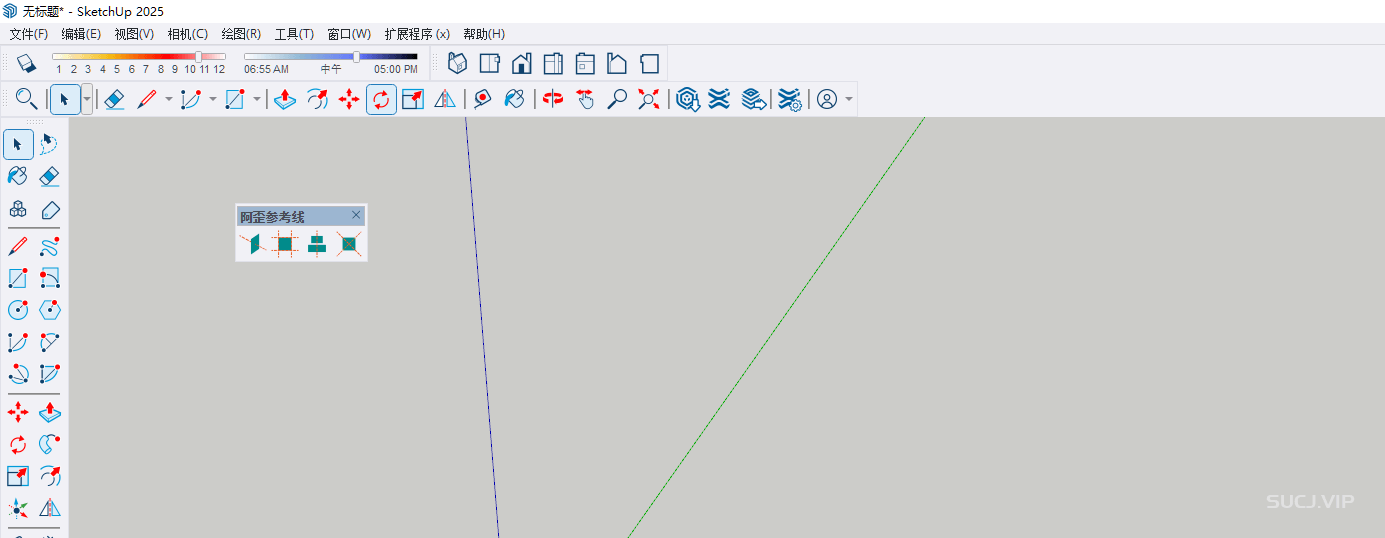The height and width of the screenshot is (538, 1385).
Task: Pick the Pie arc tool
Action: point(49,374)
